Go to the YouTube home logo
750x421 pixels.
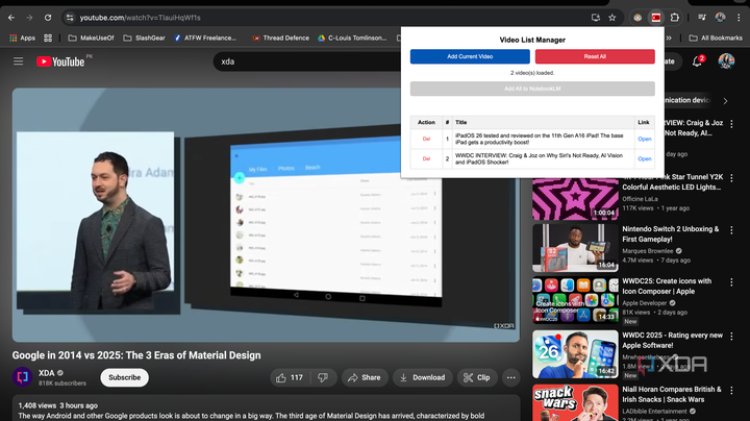click(61, 61)
